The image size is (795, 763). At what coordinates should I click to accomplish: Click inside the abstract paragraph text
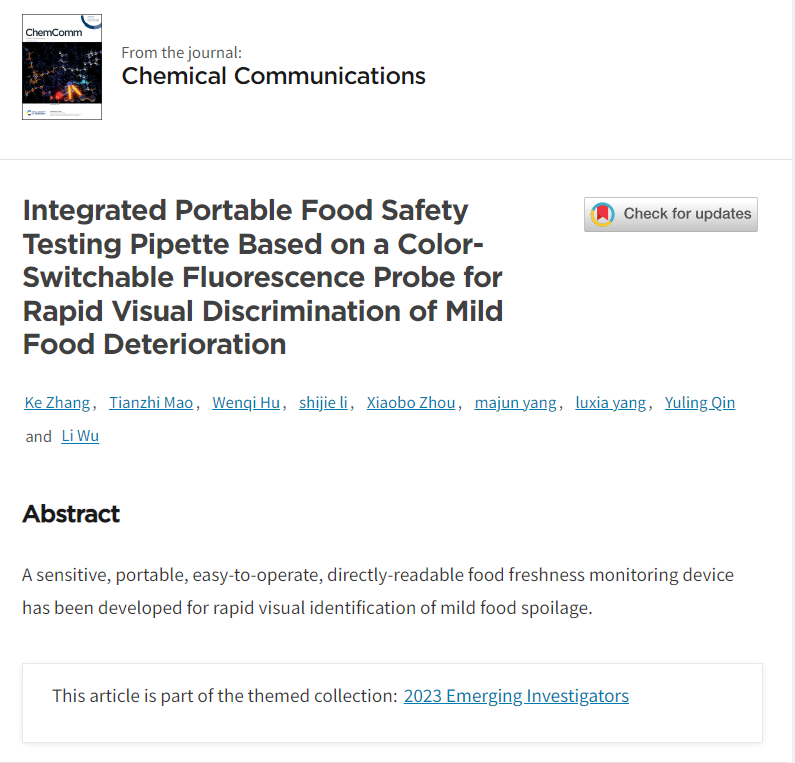coord(377,591)
